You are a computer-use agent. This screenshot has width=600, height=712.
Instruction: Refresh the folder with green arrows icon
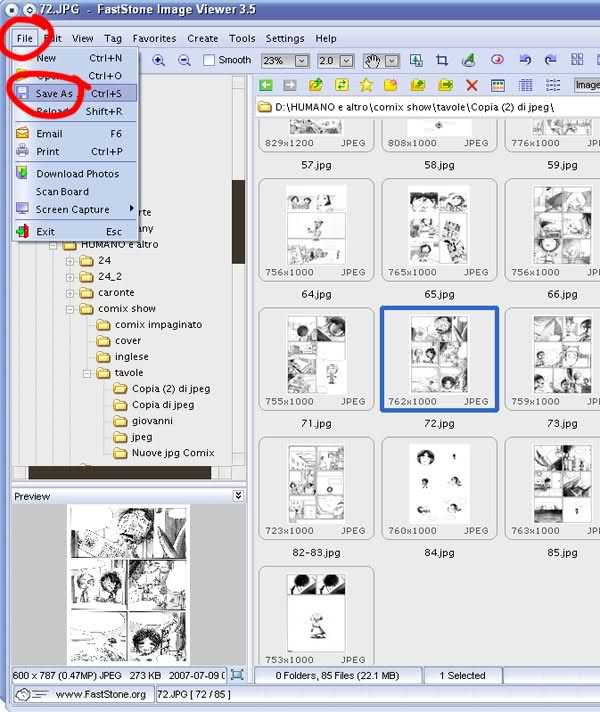coord(342,85)
